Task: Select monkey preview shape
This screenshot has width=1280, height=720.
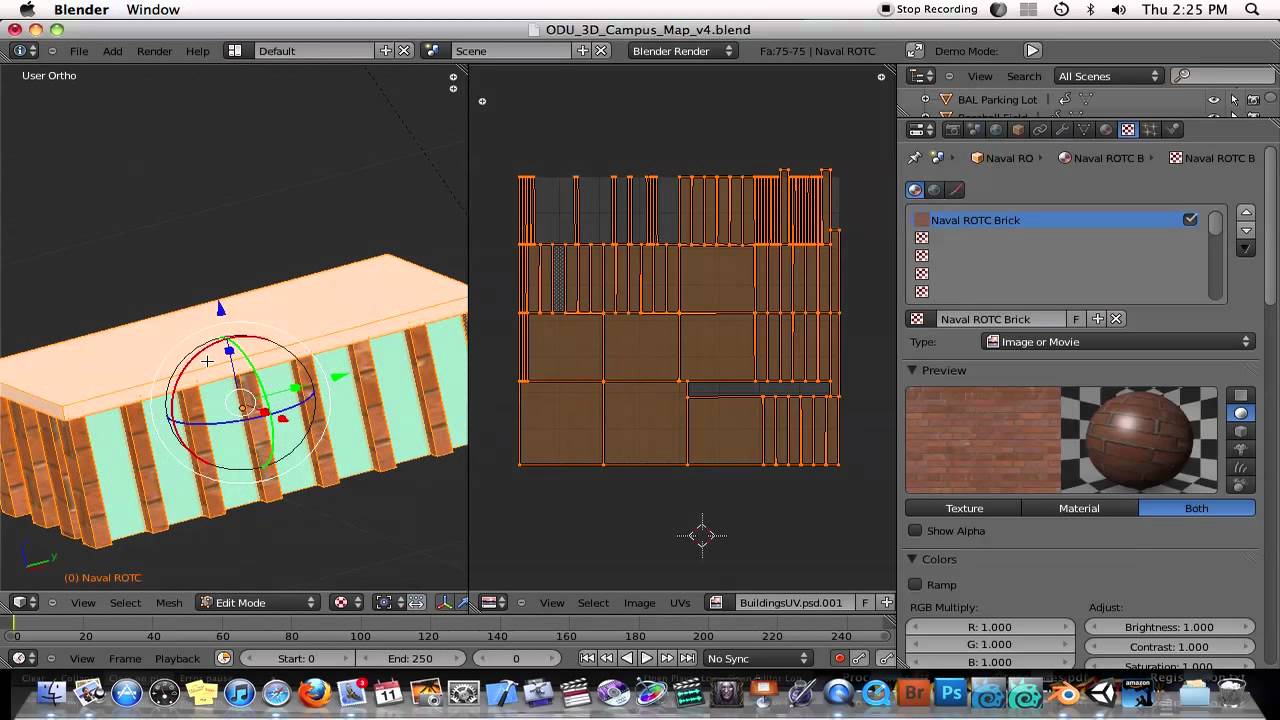Action: [1241, 449]
